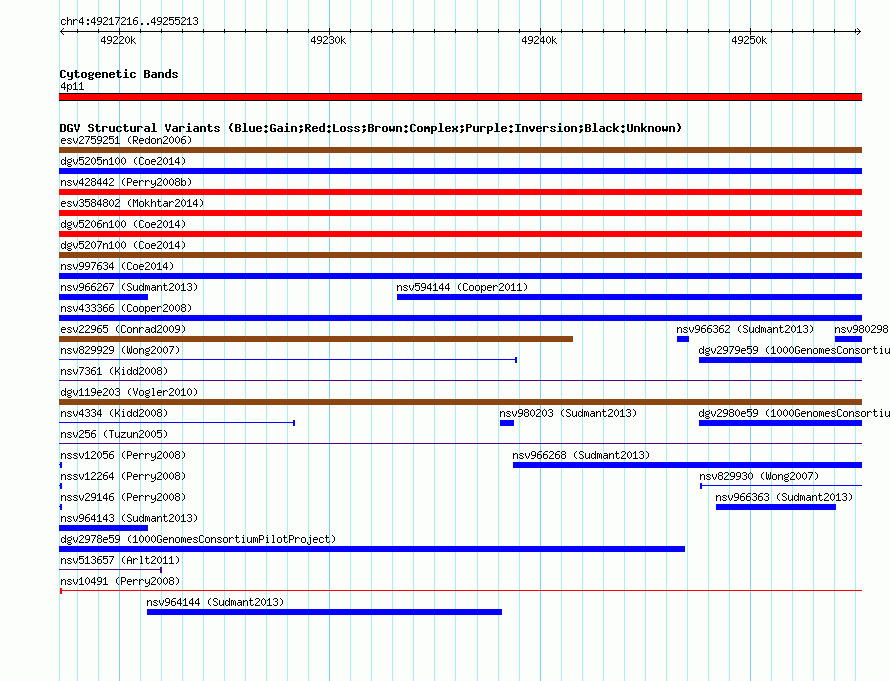The image size is (890, 681).
Task: Open the nsv980298 variant label
Action: [x=862, y=329]
